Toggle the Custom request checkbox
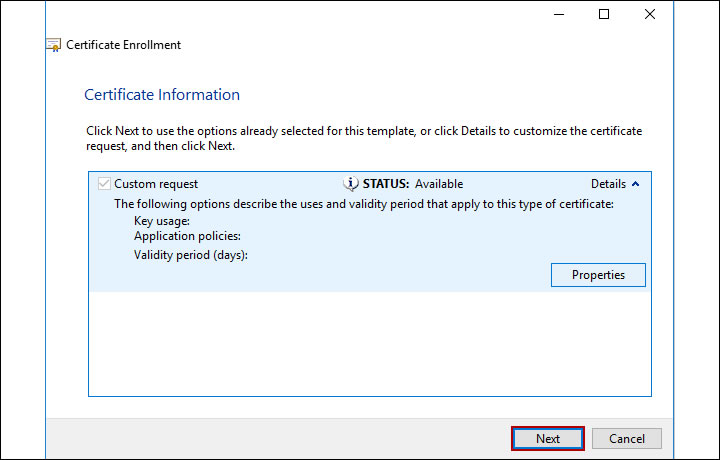720x460 pixels. [x=104, y=184]
